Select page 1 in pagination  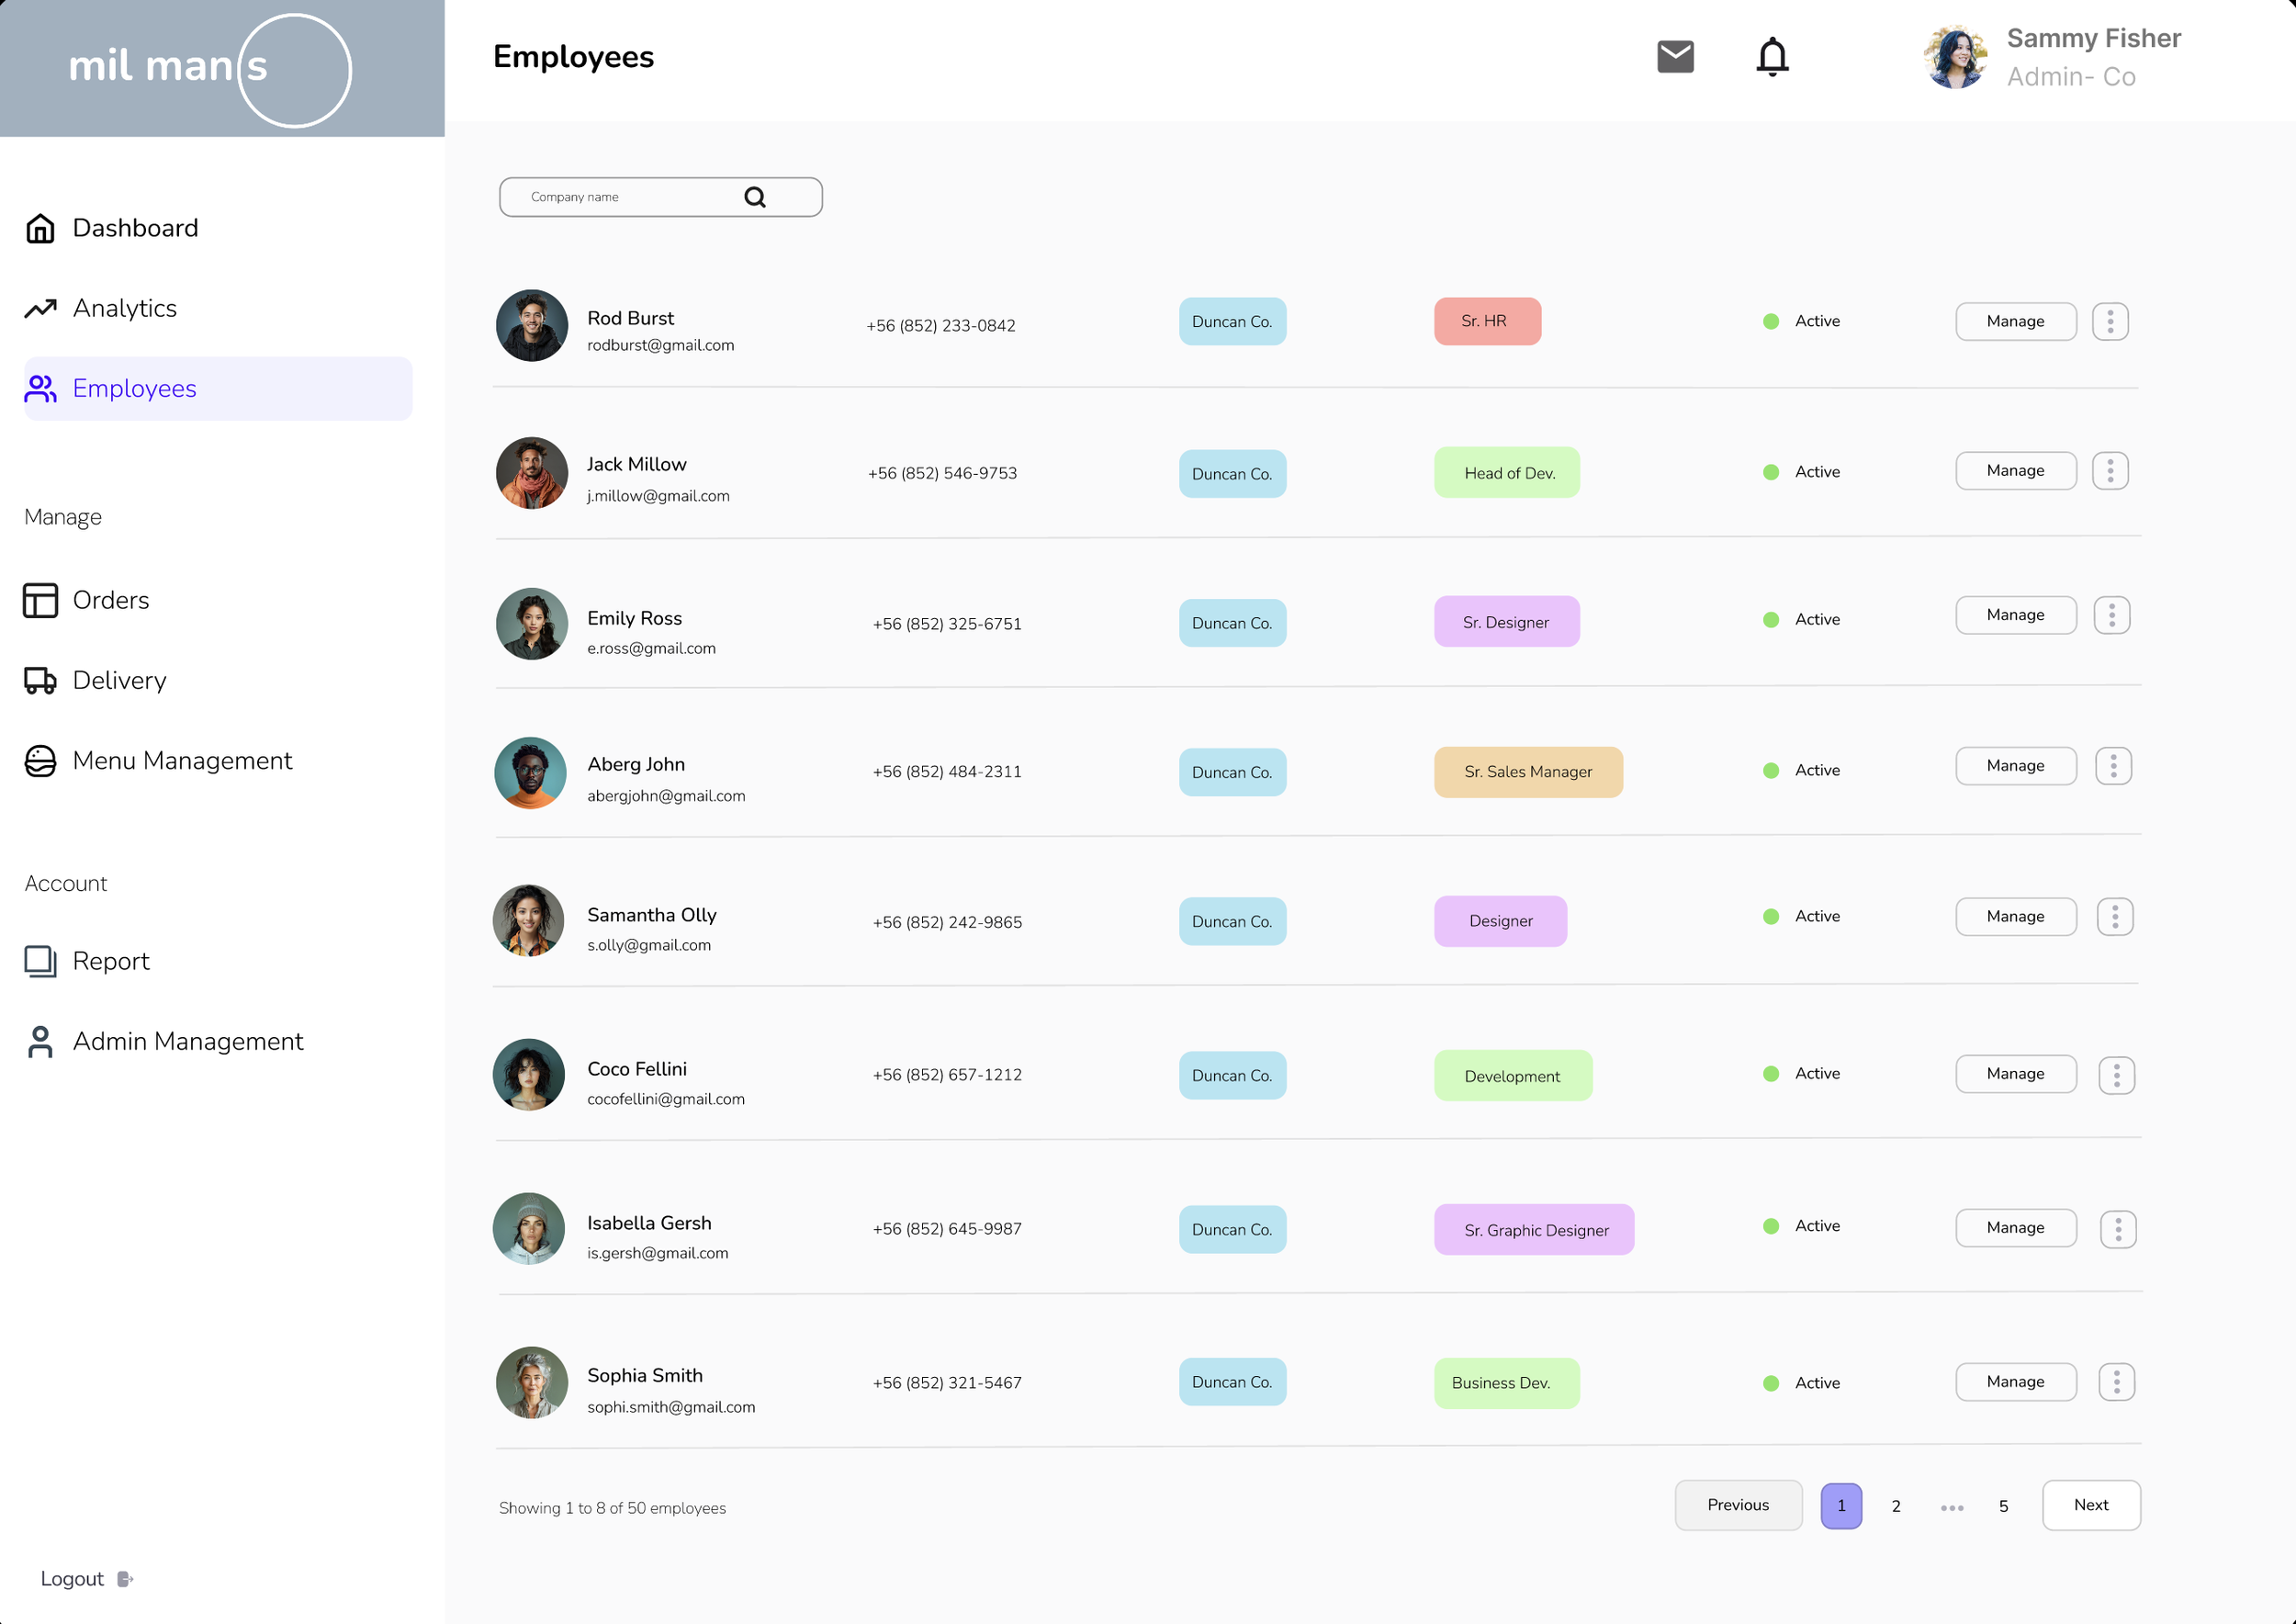(x=1841, y=1506)
